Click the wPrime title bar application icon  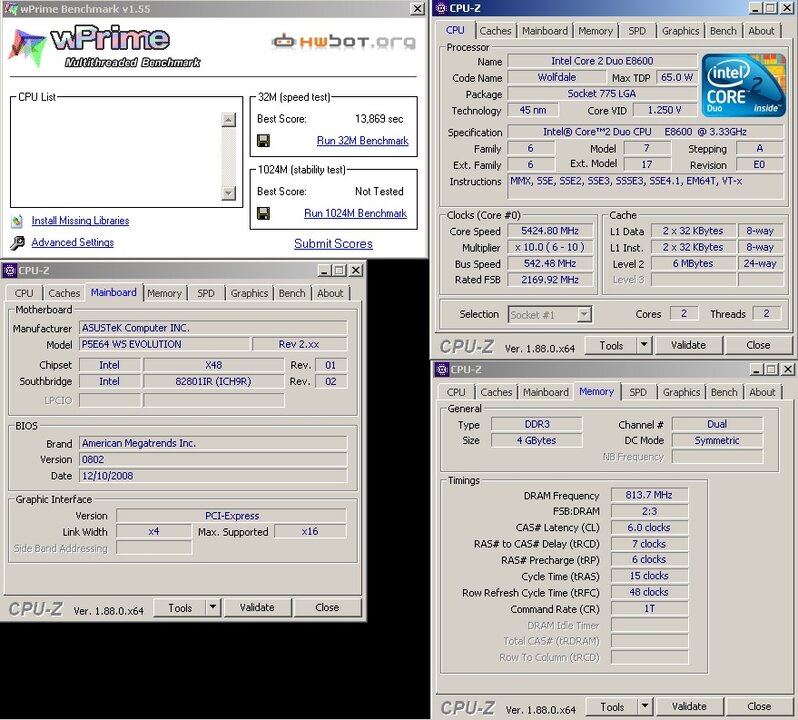tap(11, 9)
